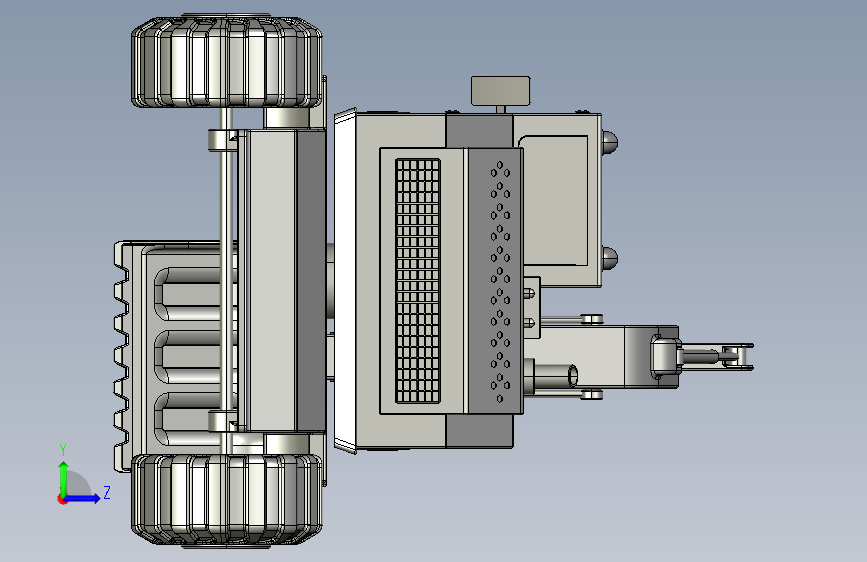The height and width of the screenshot is (562, 867).
Task: Select the upper tire of the model
Action: point(227,61)
